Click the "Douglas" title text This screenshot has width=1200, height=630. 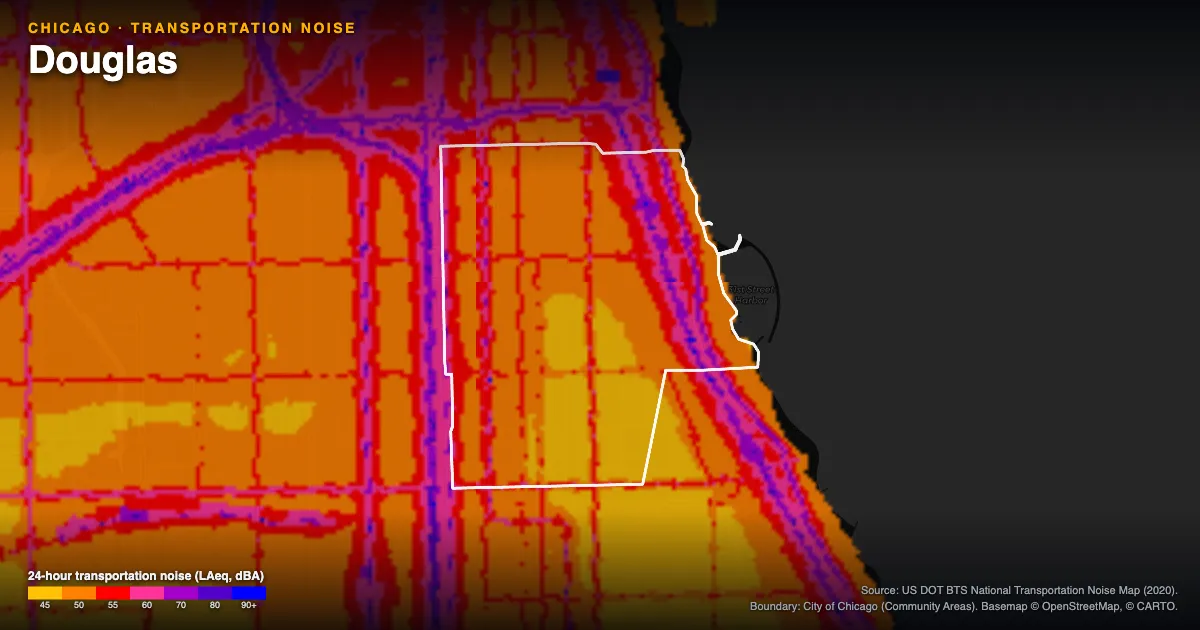(103, 60)
